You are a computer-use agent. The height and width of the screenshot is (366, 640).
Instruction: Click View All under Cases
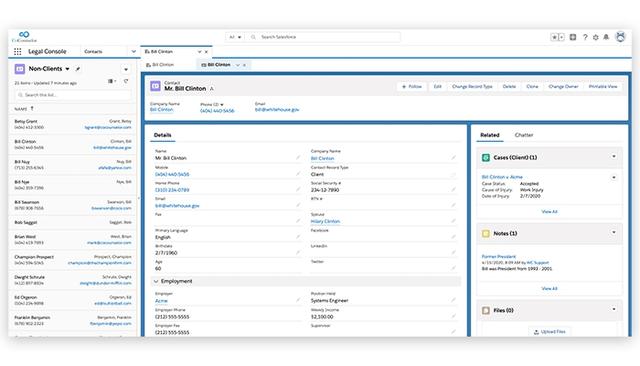(x=549, y=212)
